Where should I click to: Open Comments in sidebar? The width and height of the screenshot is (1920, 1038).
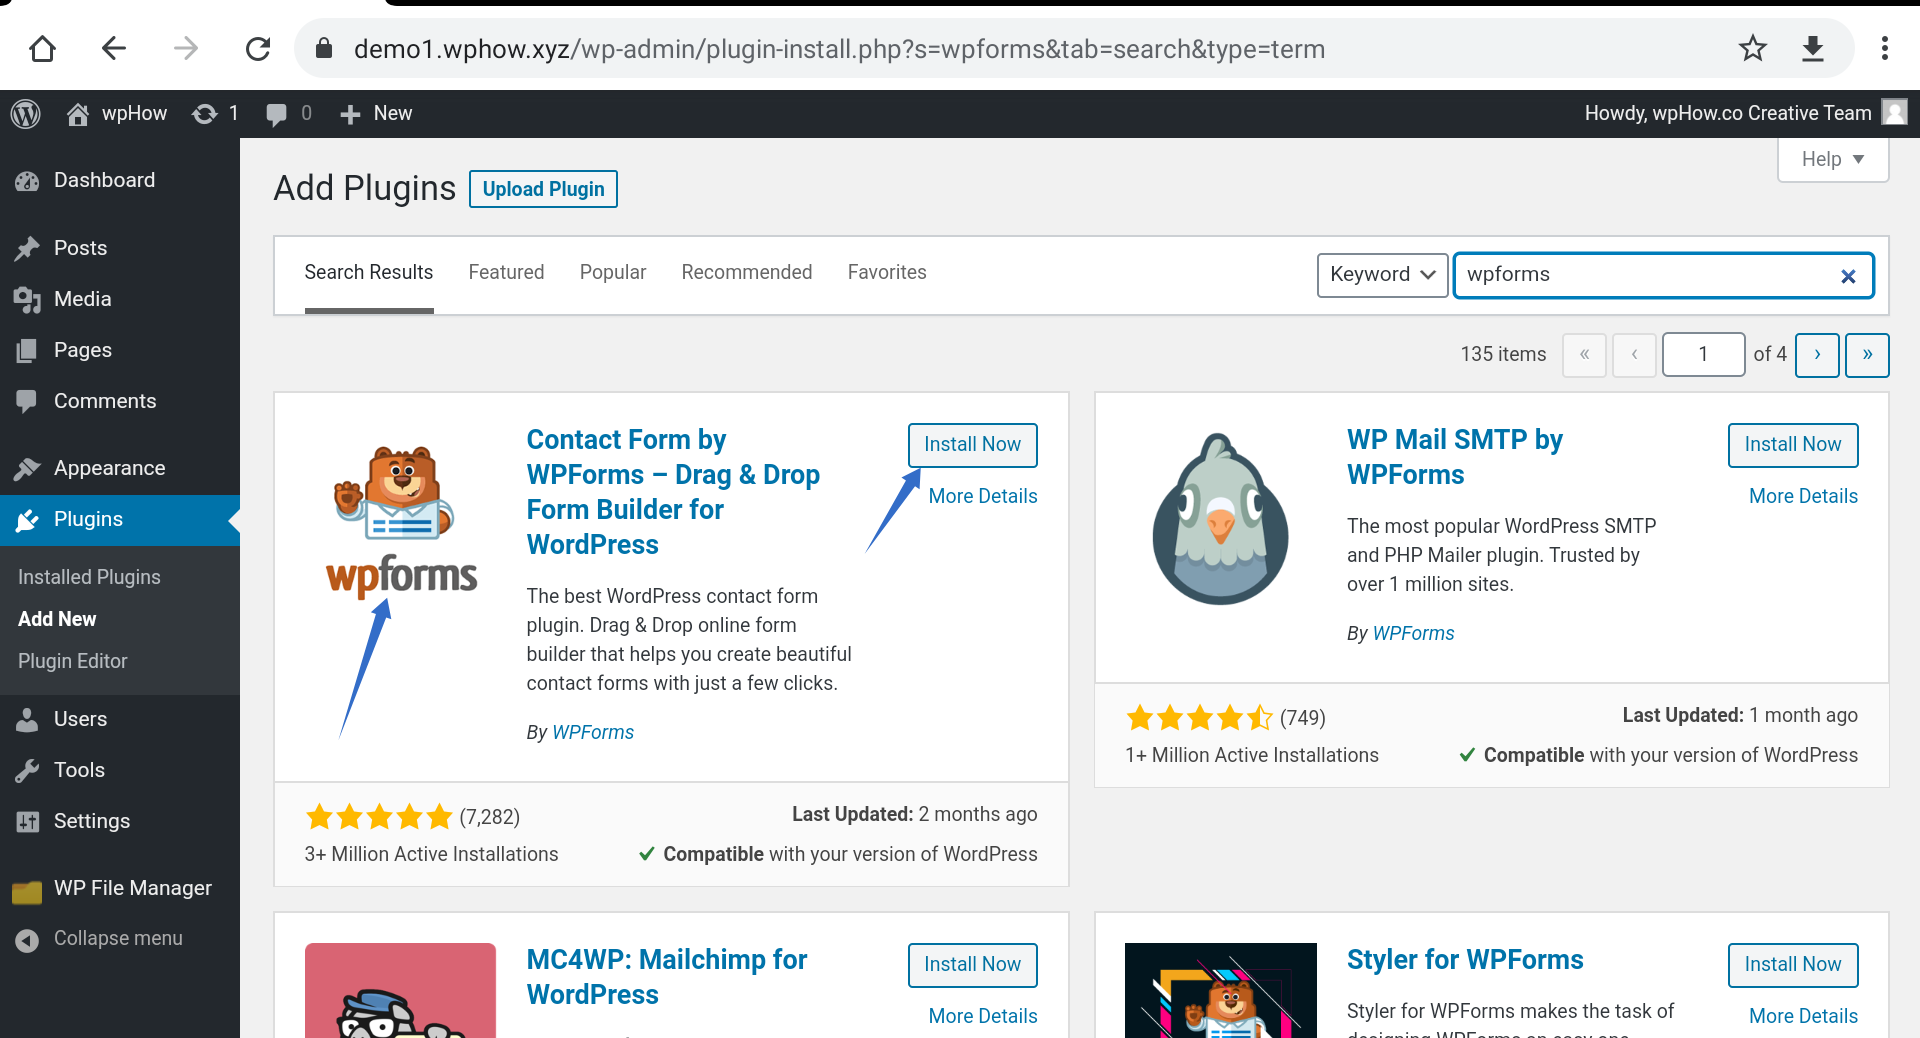[x=120, y=401]
